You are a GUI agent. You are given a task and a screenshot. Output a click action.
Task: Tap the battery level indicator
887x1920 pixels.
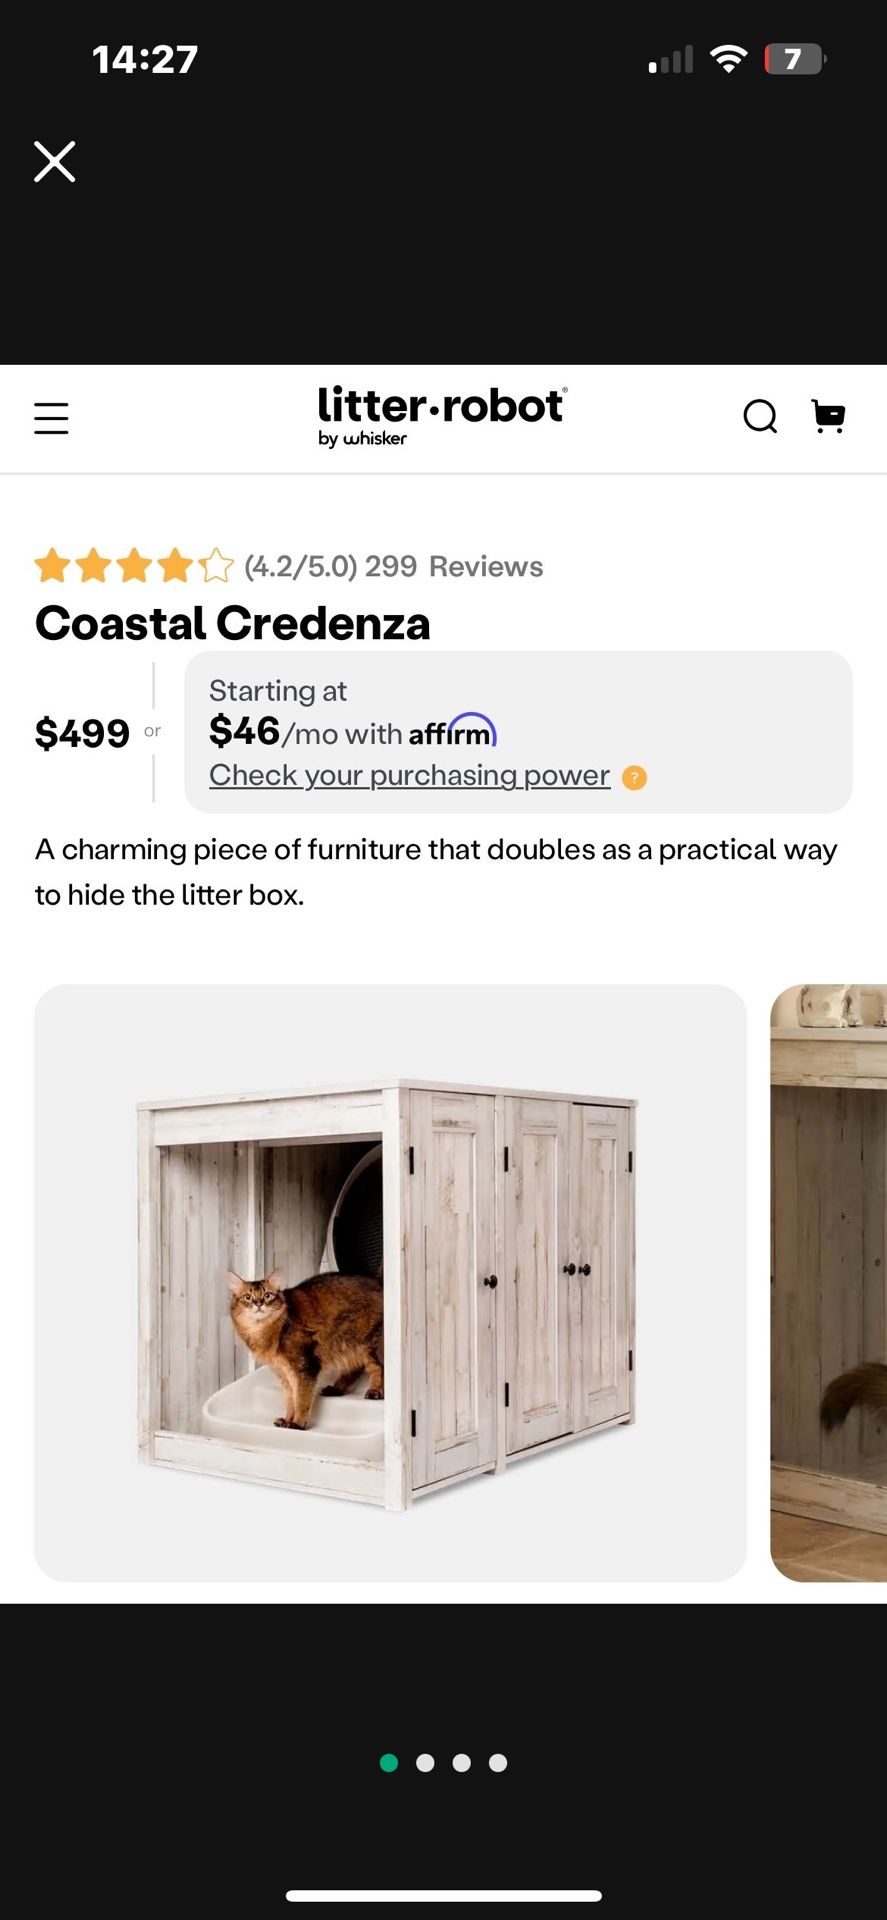coord(794,59)
